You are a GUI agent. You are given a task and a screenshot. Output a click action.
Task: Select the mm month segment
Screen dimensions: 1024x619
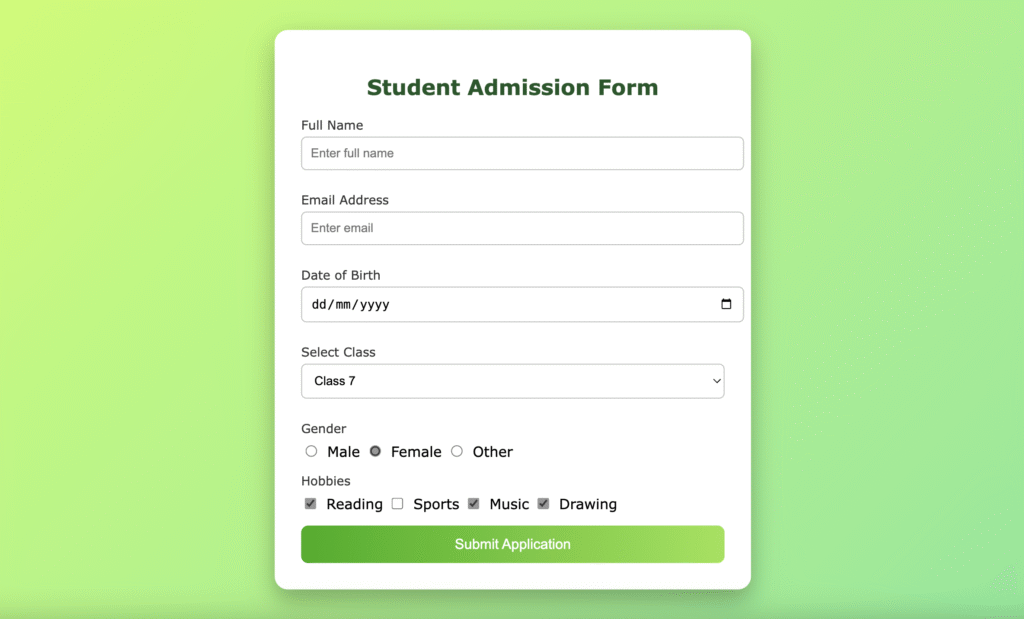343,304
